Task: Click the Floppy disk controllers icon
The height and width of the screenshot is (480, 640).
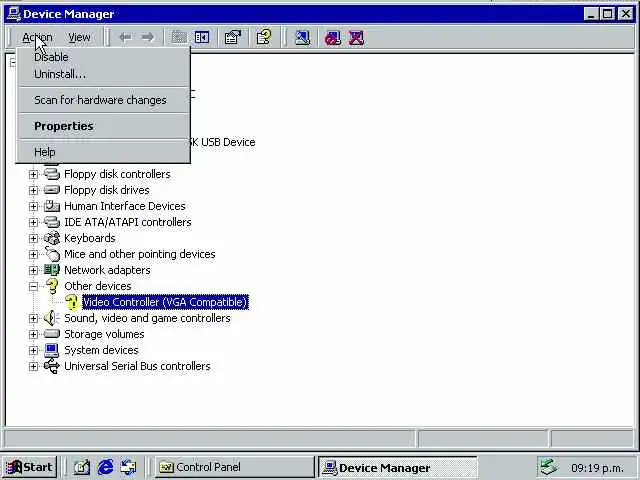Action: pos(52,174)
